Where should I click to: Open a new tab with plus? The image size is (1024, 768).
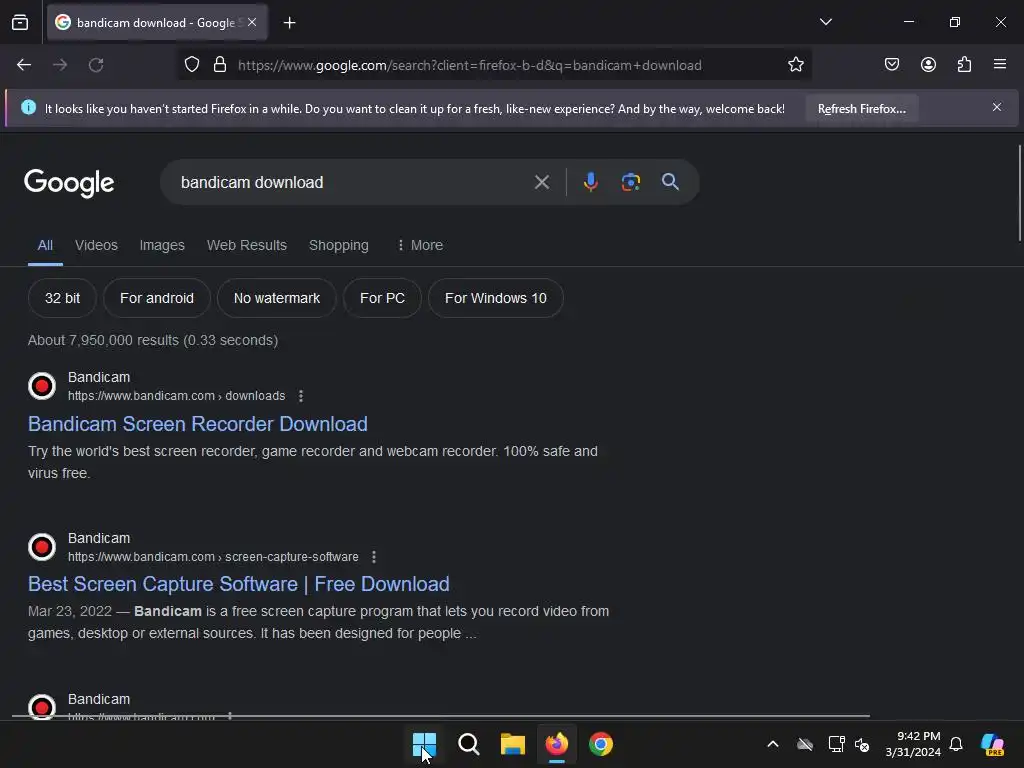point(289,23)
